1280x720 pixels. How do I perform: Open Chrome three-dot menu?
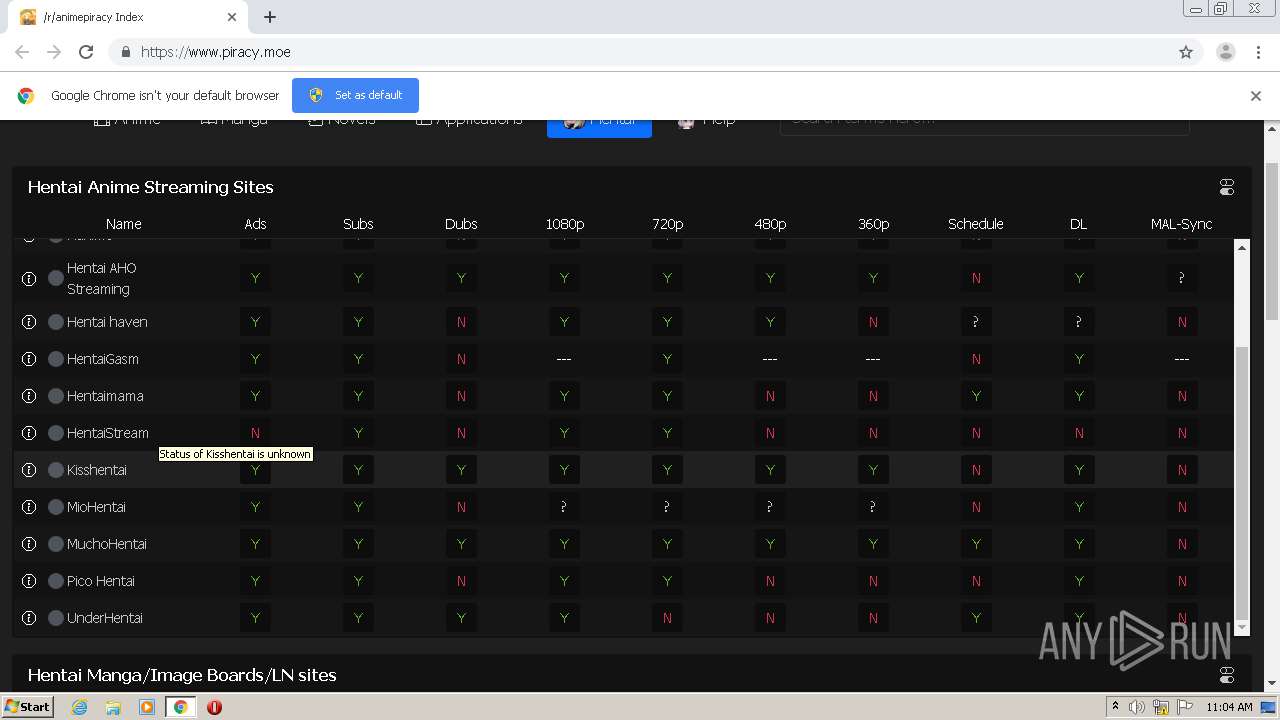(x=1257, y=52)
